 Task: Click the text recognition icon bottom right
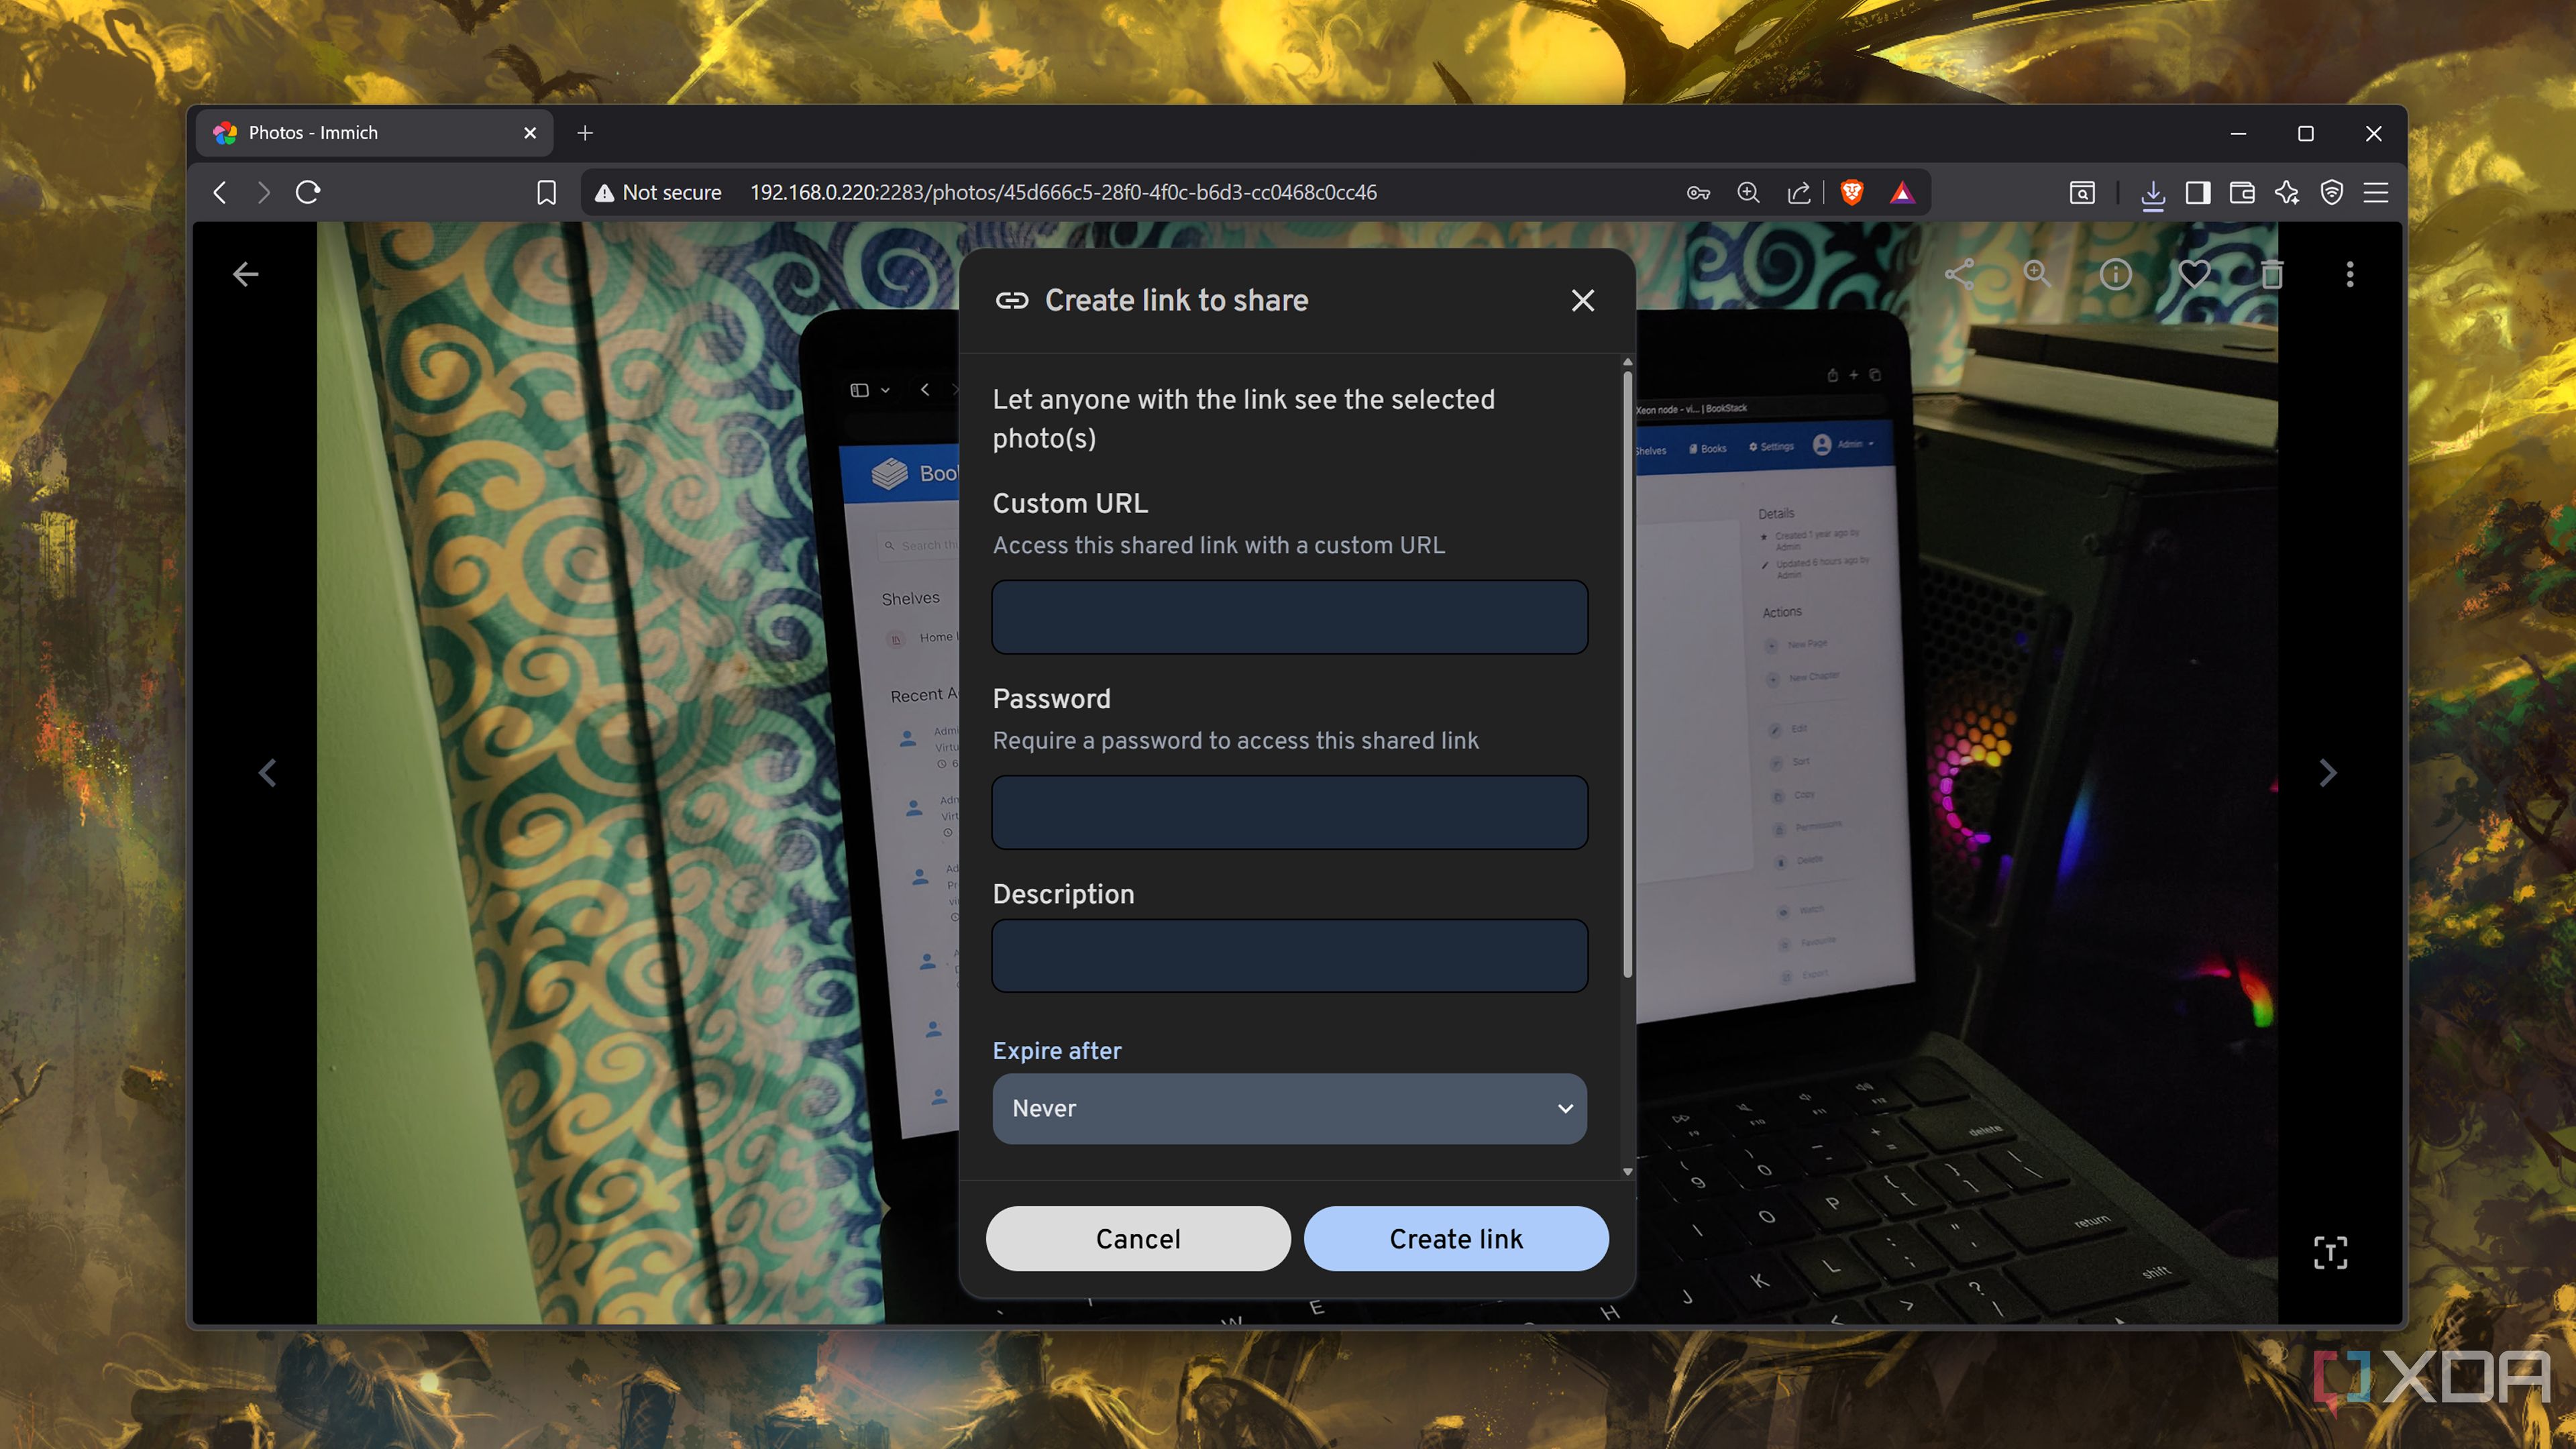tap(2330, 1252)
